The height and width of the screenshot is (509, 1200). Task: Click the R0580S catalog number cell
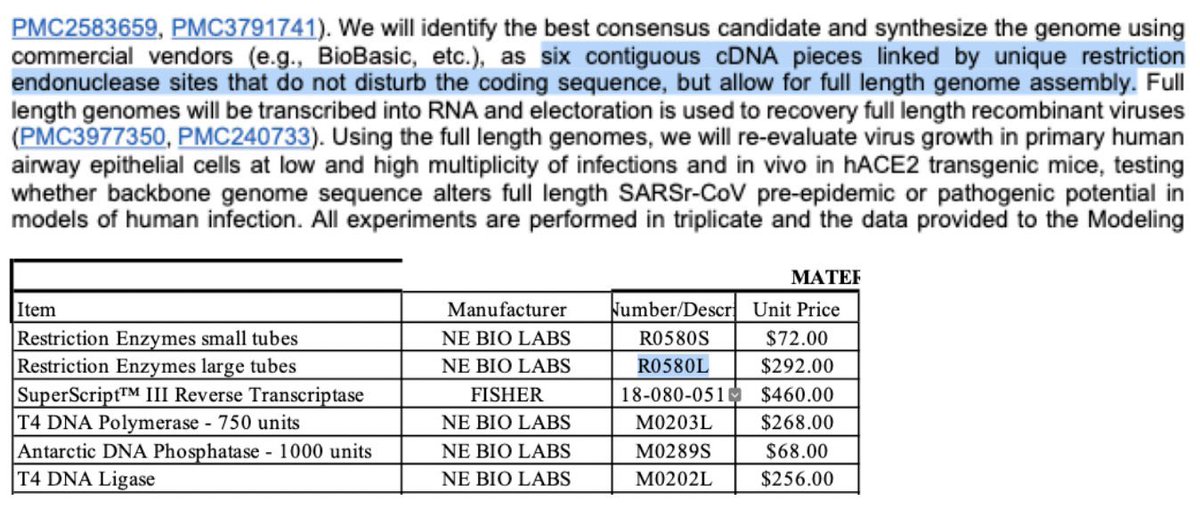tap(673, 339)
